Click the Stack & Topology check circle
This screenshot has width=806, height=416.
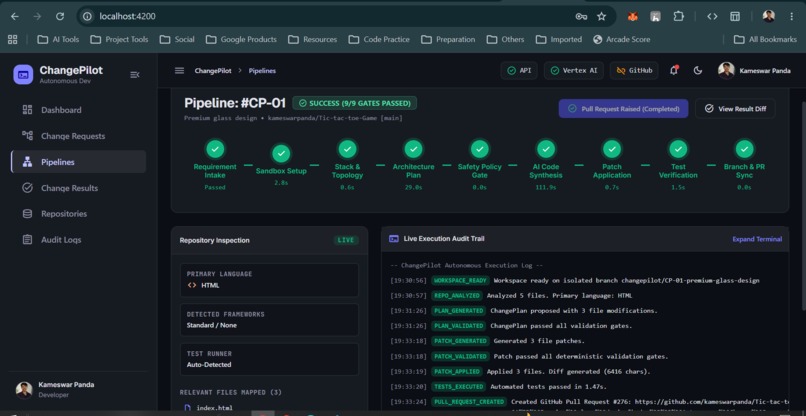pyautogui.click(x=347, y=149)
